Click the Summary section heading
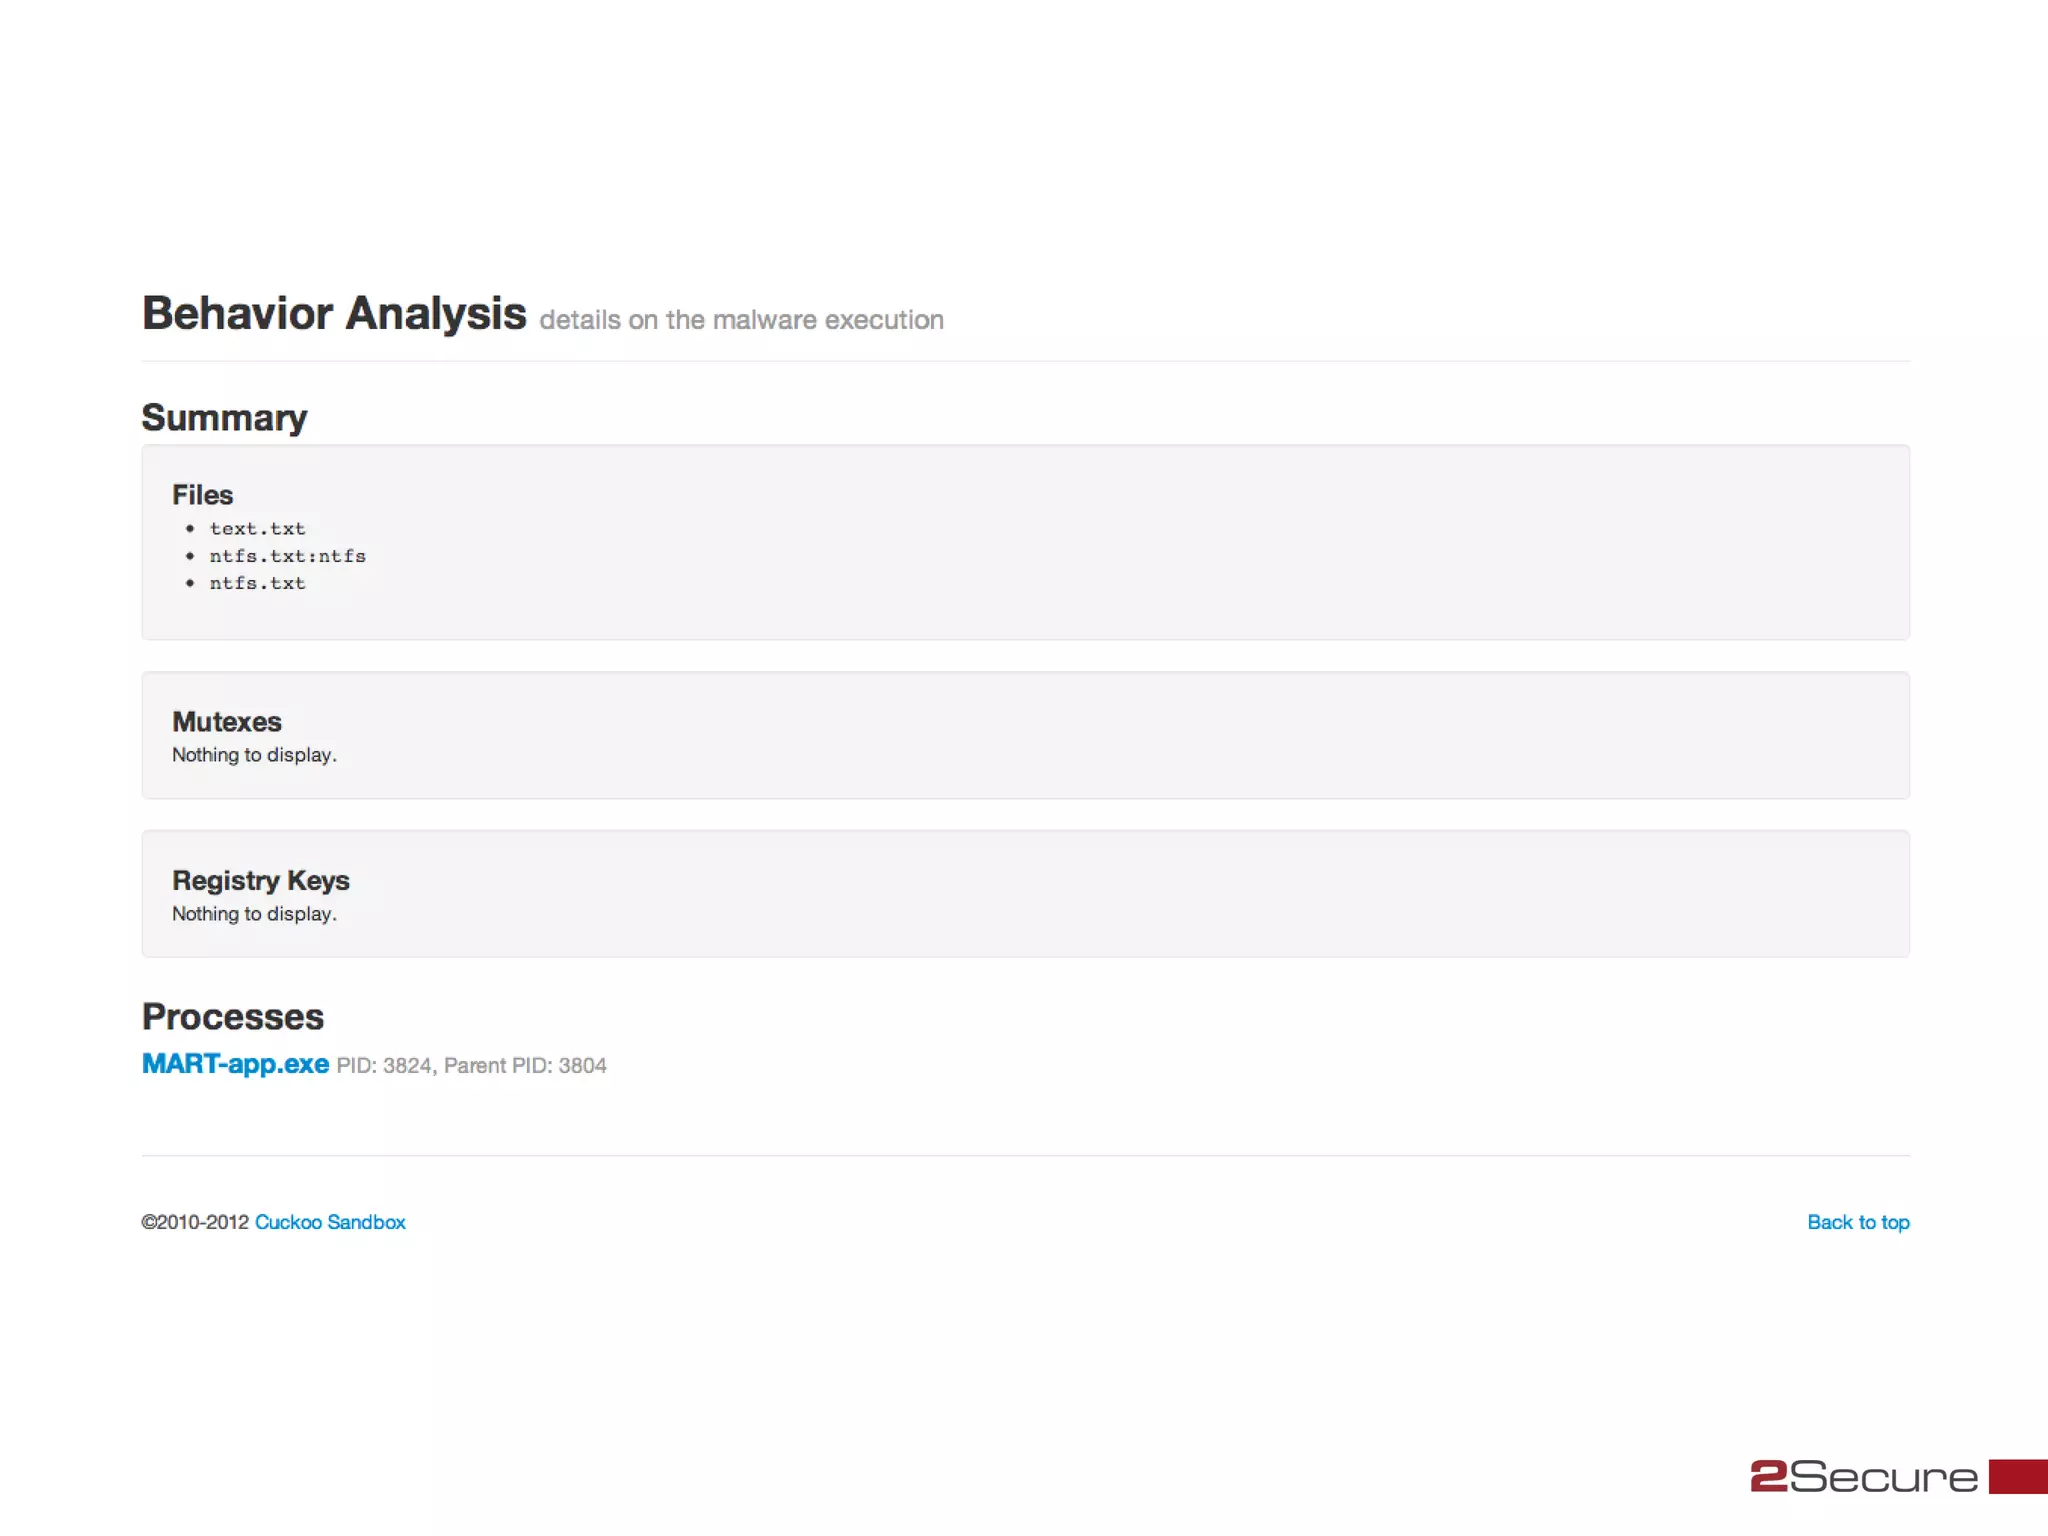This screenshot has height=1536, width=2048. (x=224, y=417)
